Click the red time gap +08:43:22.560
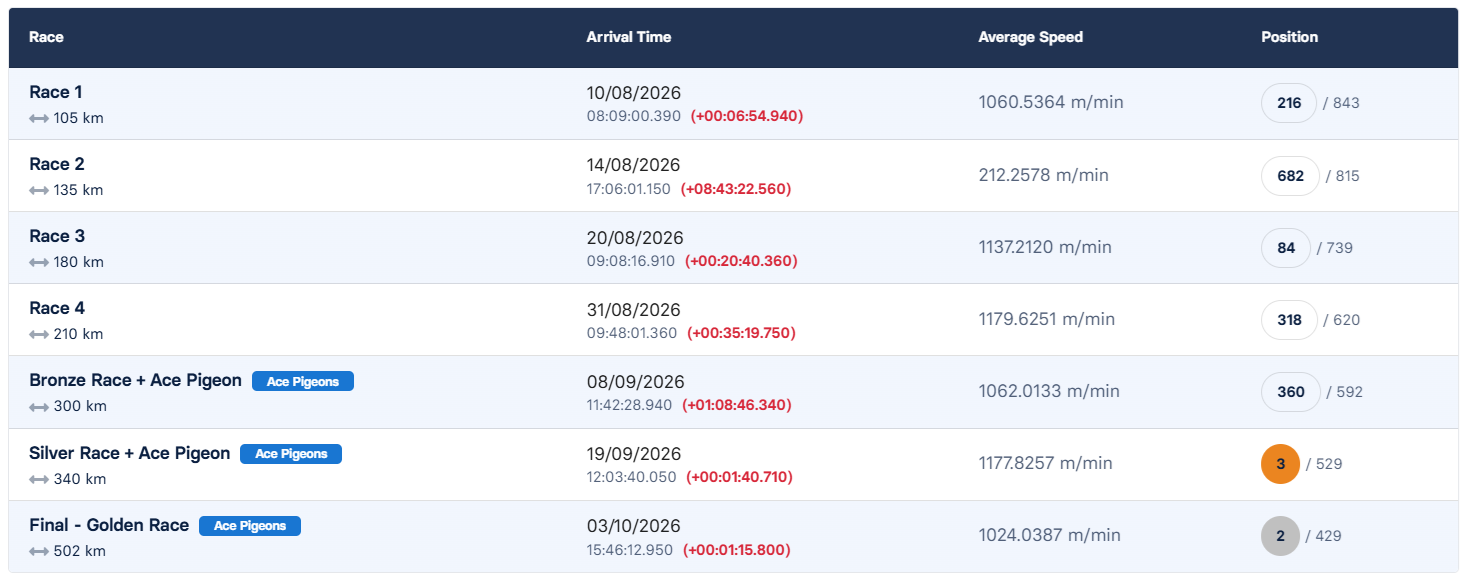This screenshot has width=1468, height=584. pyautogui.click(x=736, y=189)
